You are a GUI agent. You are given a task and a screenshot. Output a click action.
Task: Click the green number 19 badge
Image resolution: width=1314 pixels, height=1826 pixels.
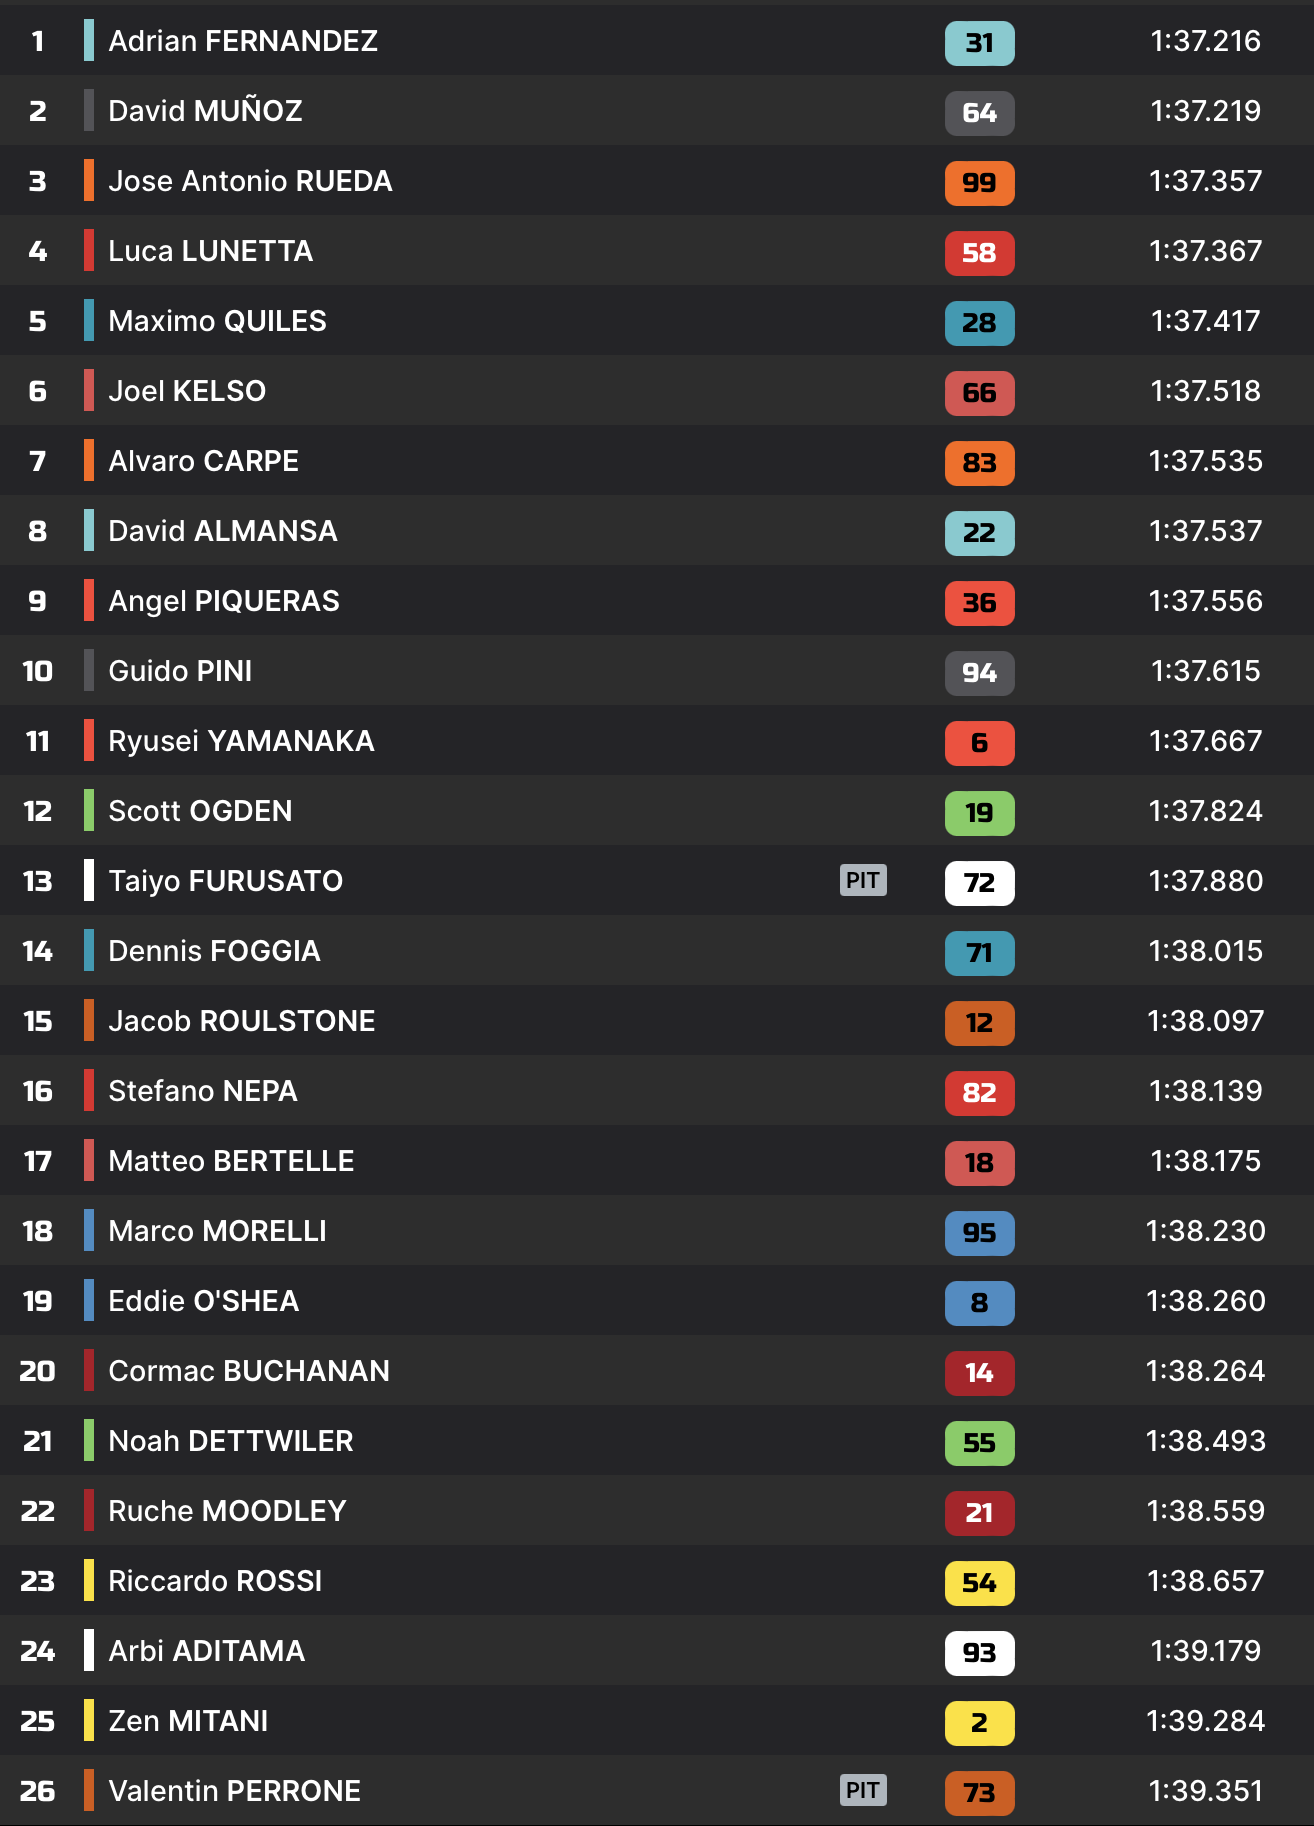tap(979, 813)
